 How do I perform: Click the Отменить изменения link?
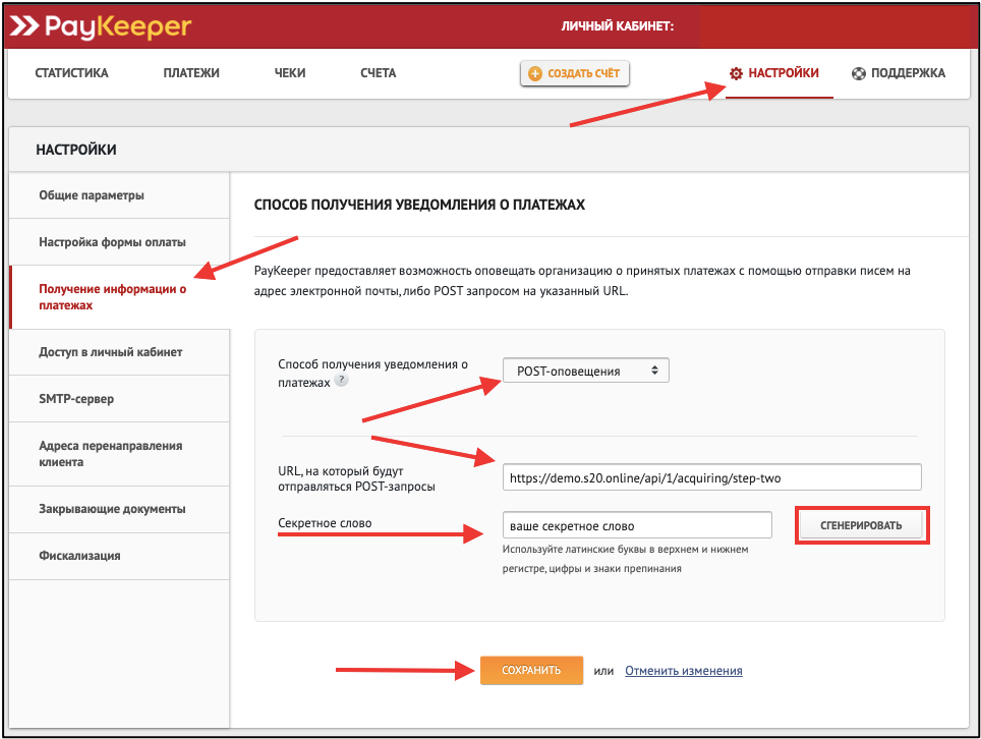(683, 671)
